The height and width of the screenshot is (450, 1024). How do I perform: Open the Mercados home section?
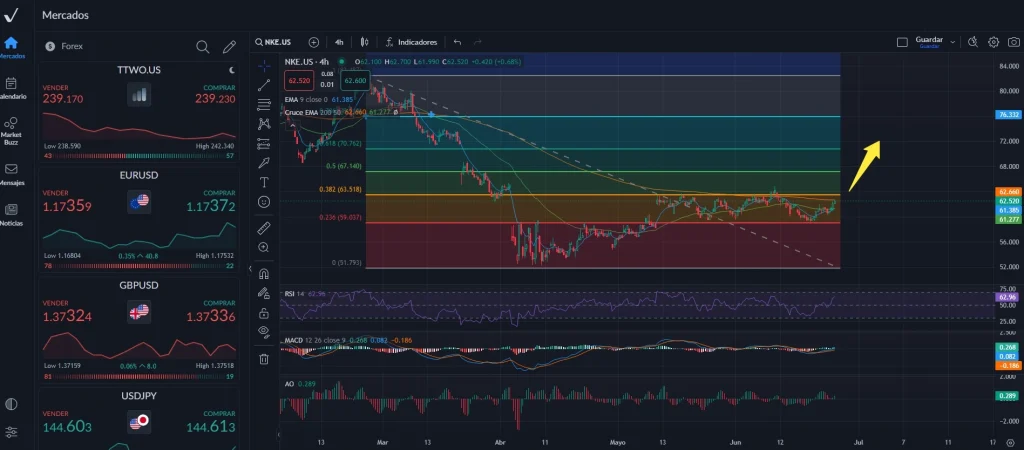pyautogui.click(x=10, y=48)
